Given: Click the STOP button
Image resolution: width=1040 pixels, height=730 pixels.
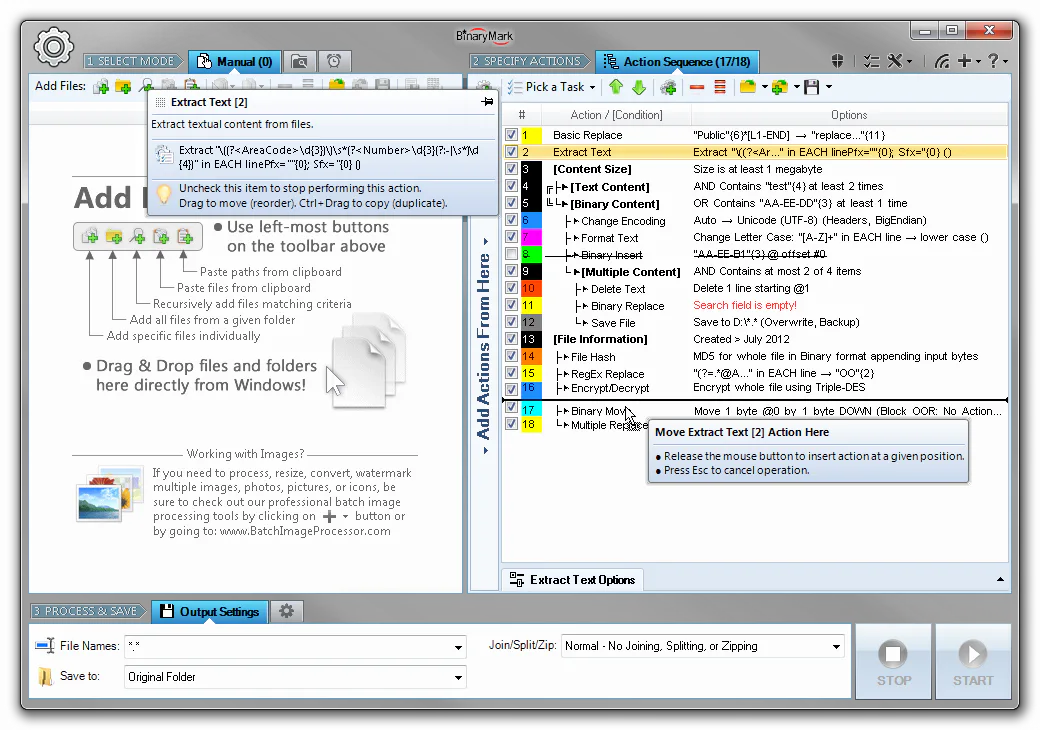Looking at the screenshot, I should tap(893, 661).
